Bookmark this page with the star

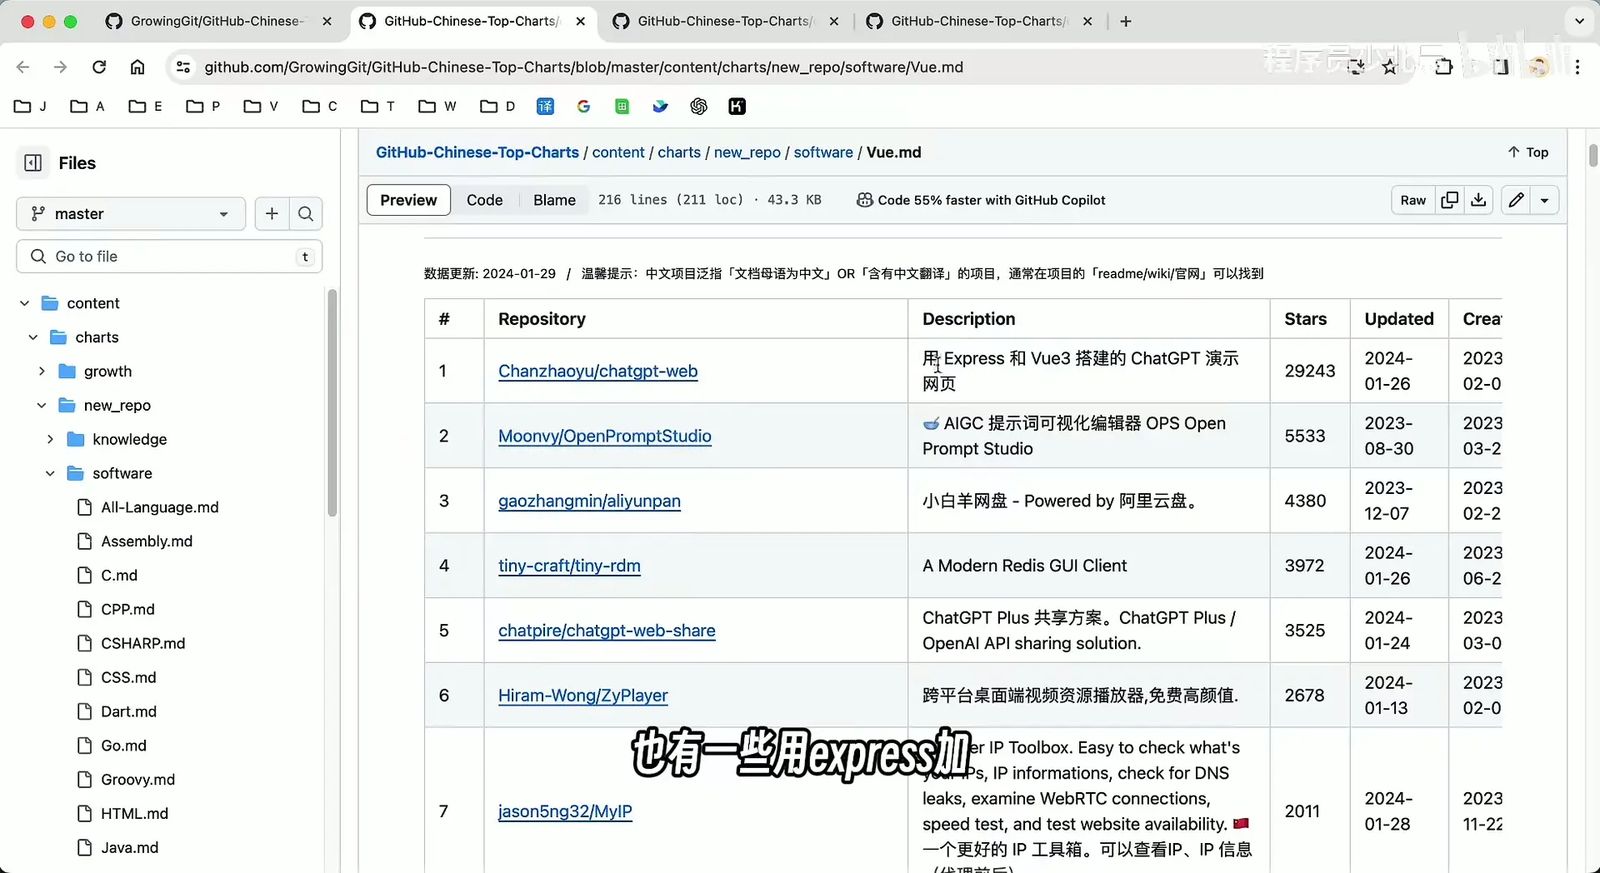coord(1389,67)
